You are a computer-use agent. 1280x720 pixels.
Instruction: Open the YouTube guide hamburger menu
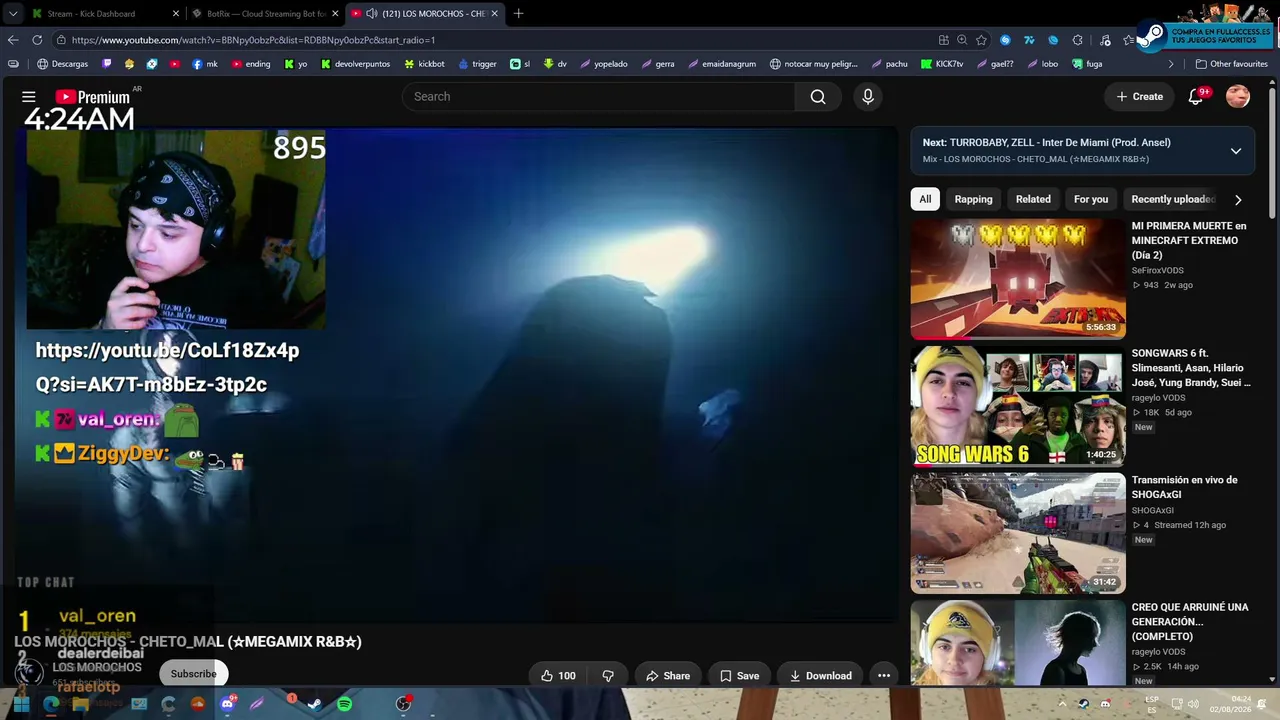pos(29,97)
